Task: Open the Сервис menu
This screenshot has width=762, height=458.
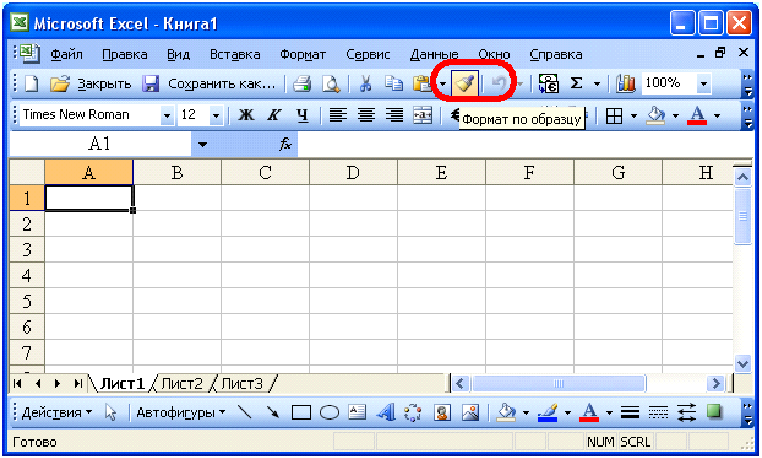Action: coord(368,54)
